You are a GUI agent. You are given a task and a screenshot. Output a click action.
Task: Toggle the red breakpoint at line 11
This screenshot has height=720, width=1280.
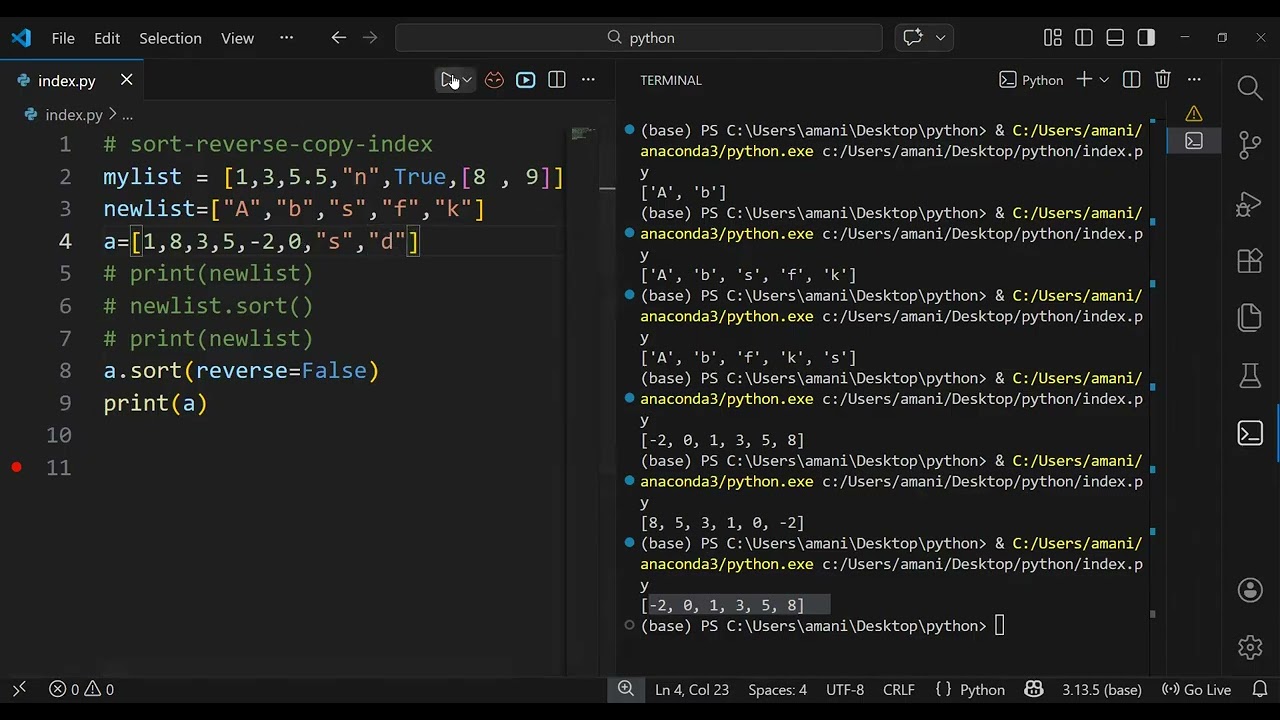17,467
